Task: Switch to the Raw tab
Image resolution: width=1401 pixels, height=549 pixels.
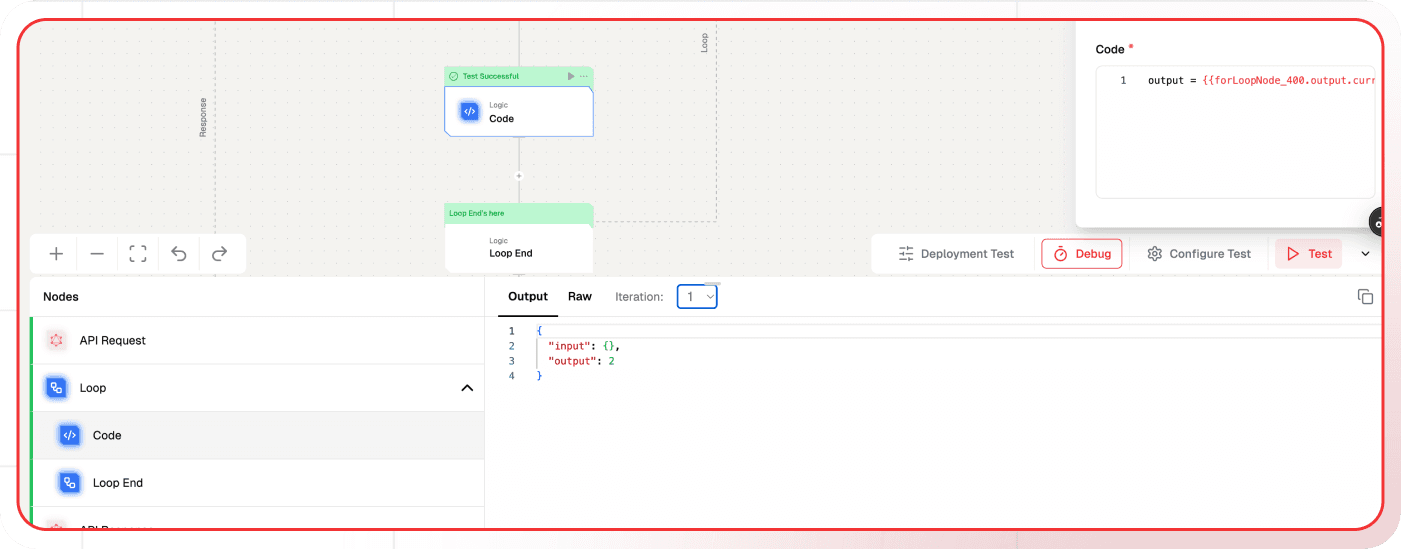Action: (x=580, y=297)
